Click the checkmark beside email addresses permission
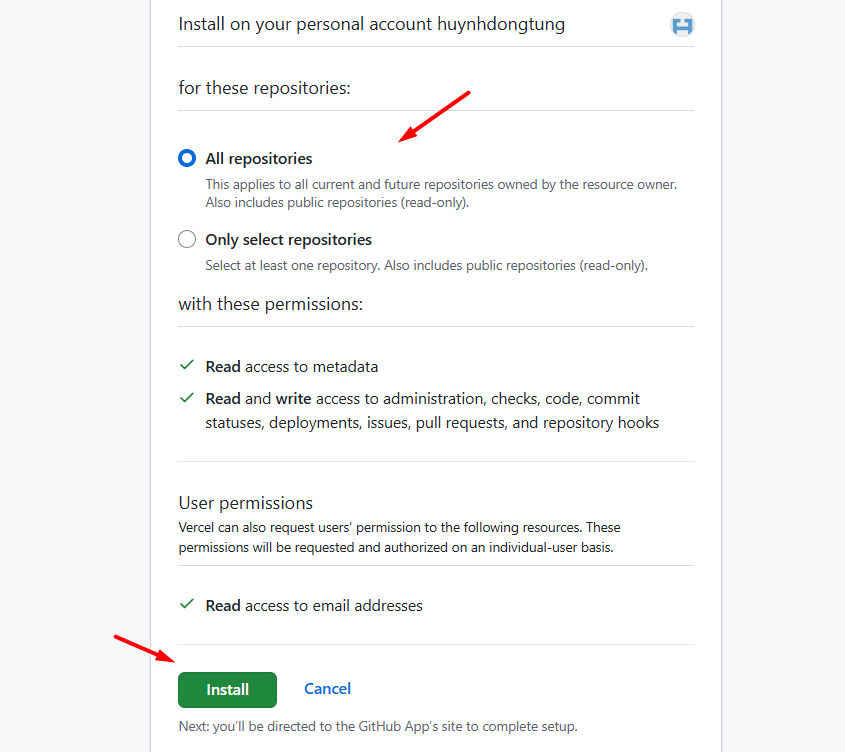Screen dimensions: 845x752 (186, 604)
